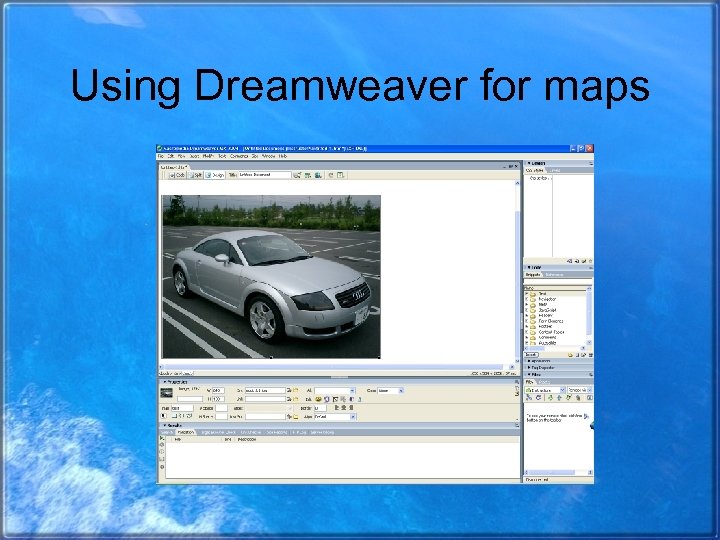Screen dimensions: 720x540
Task: Click the Run validation play icon
Action: [x=162, y=439]
